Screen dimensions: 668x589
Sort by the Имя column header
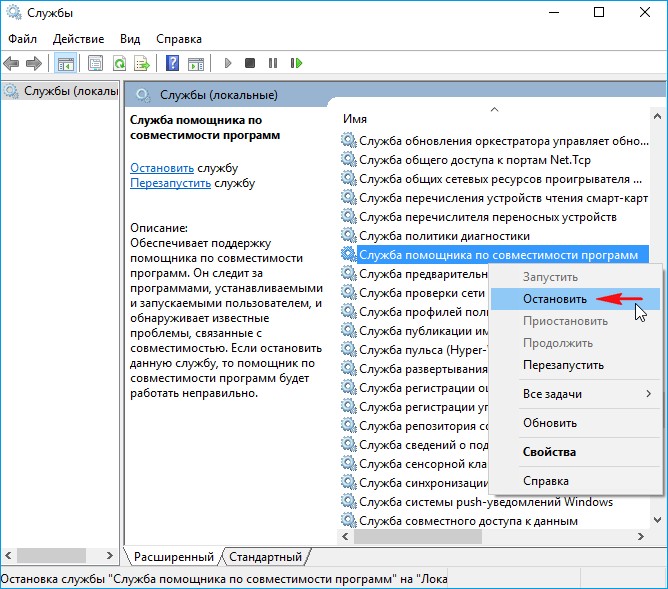pyautogui.click(x=355, y=118)
